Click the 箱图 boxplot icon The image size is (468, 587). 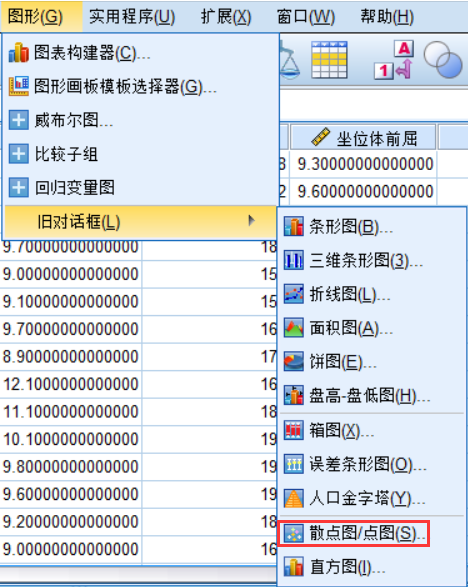point(294,430)
